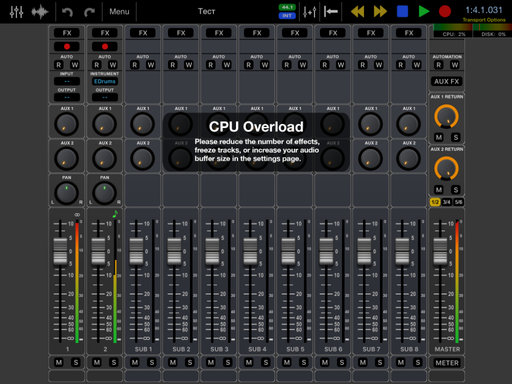
Task: Click the pan knob of track 2
Action: [104, 193]
